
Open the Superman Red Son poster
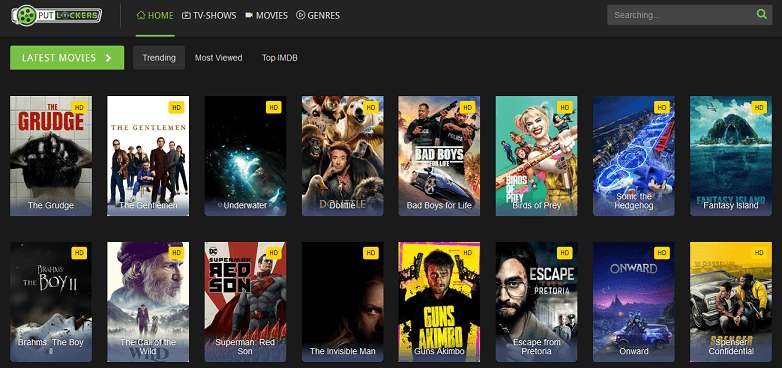(x=245, y=302)
